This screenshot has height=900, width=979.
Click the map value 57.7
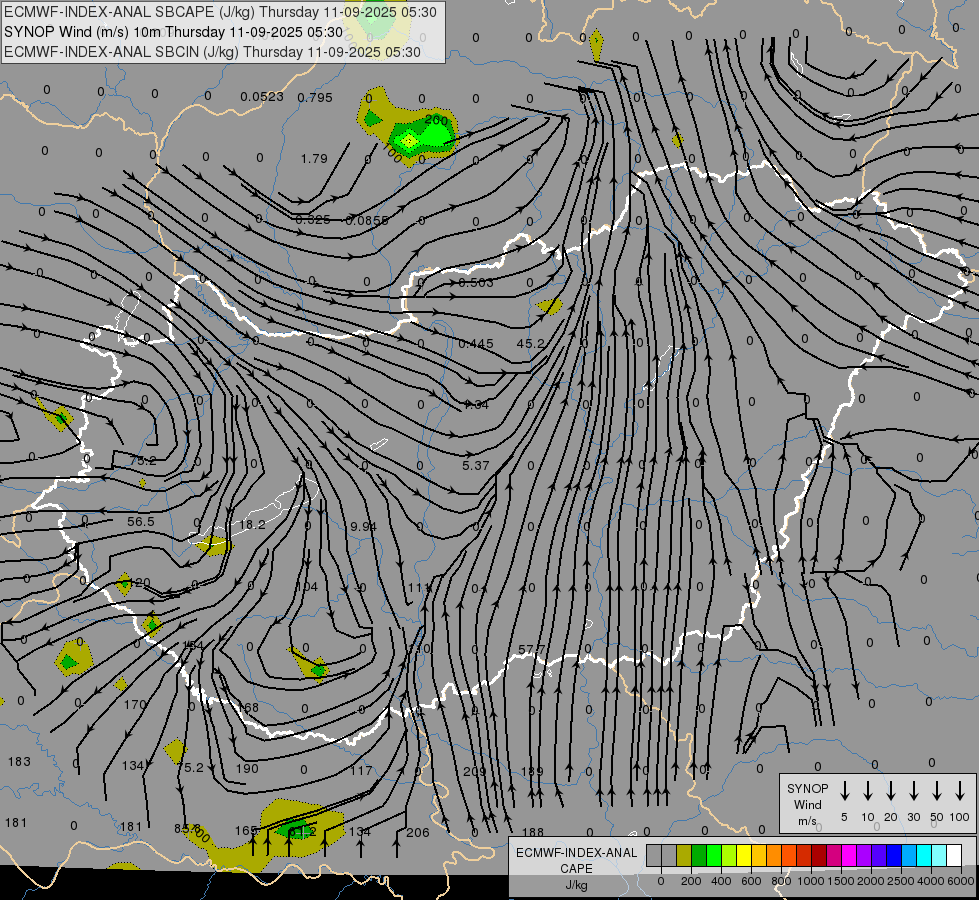531,650
